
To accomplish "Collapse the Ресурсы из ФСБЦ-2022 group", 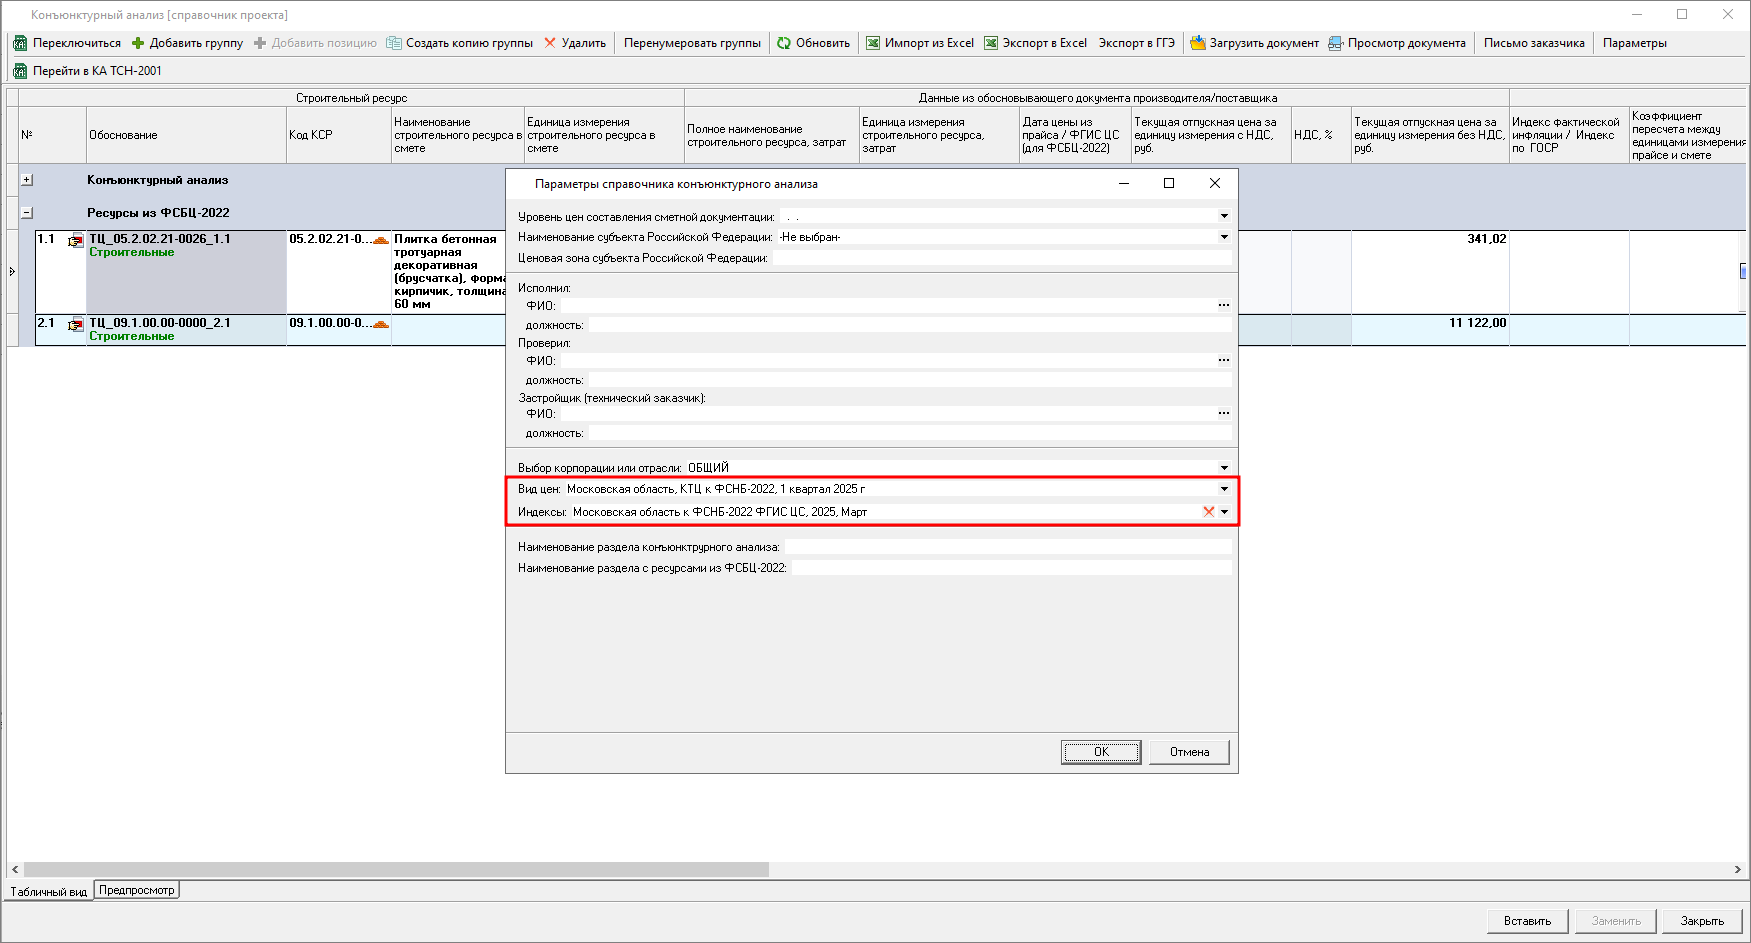I will (x=27, y=213).
